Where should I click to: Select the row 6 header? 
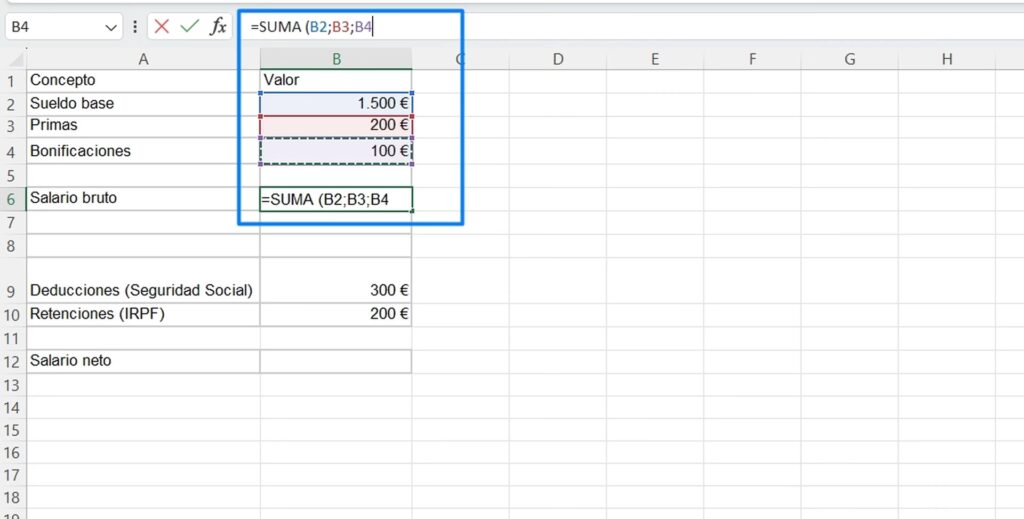tap(12, 199)
